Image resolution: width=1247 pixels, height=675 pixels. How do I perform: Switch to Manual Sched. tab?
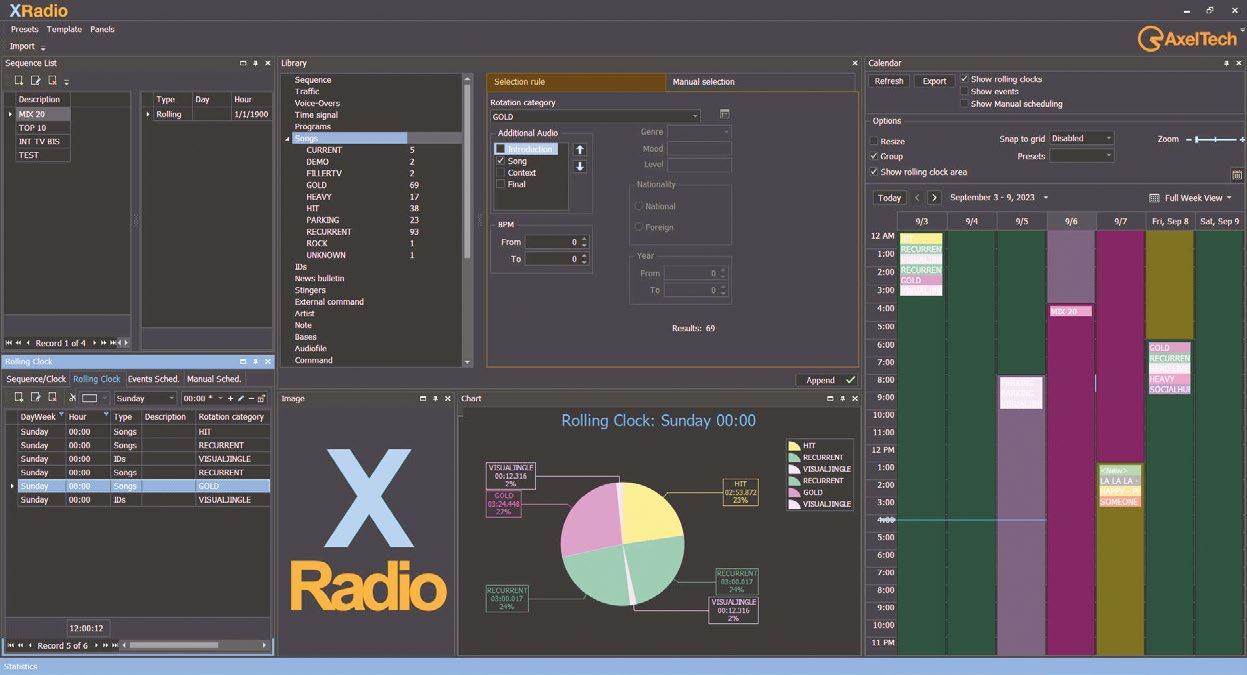click(x=214, y=379)
